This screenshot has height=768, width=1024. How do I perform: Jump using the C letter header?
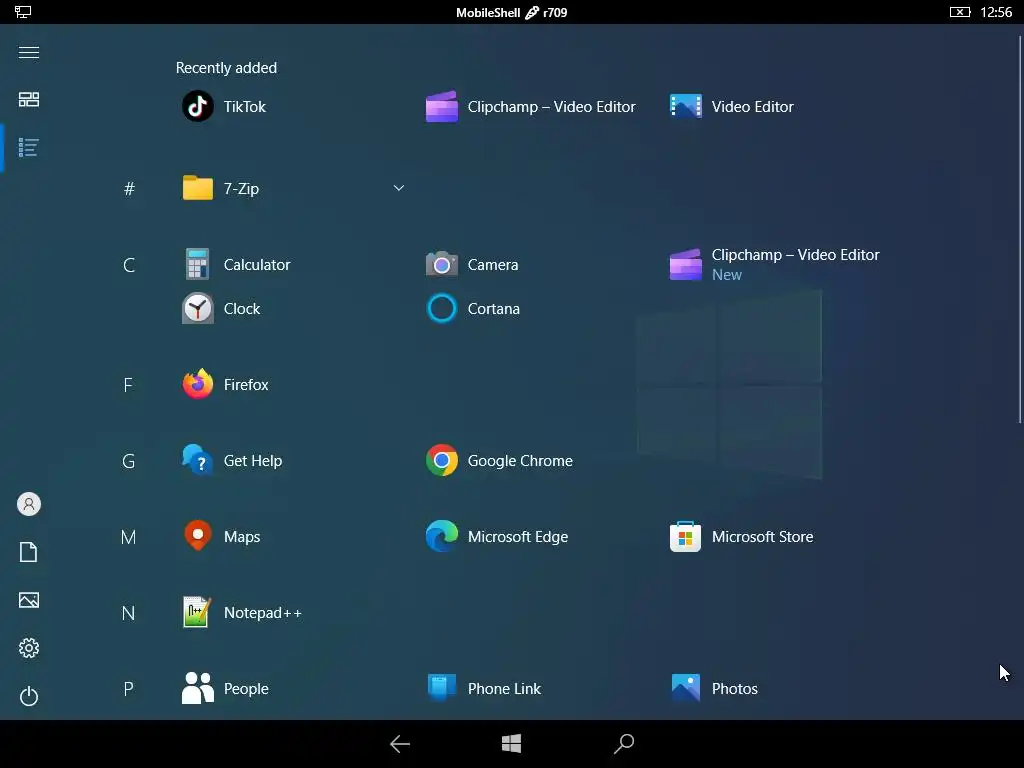click(x=129, y=265)
